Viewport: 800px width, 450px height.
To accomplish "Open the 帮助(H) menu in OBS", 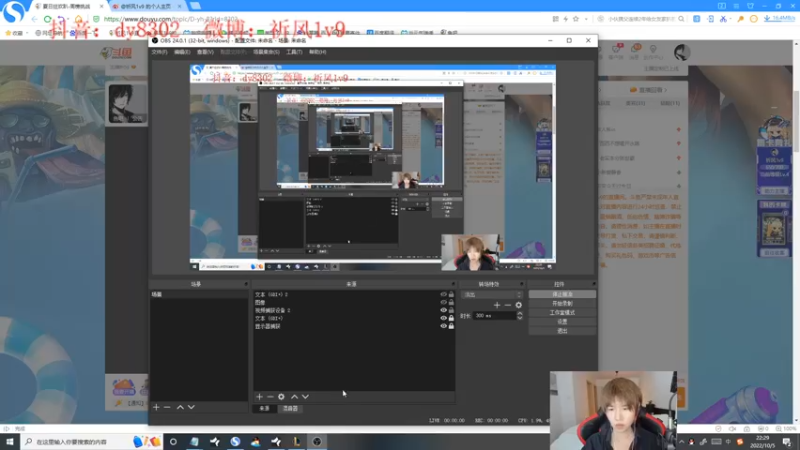I will [317, 52].
